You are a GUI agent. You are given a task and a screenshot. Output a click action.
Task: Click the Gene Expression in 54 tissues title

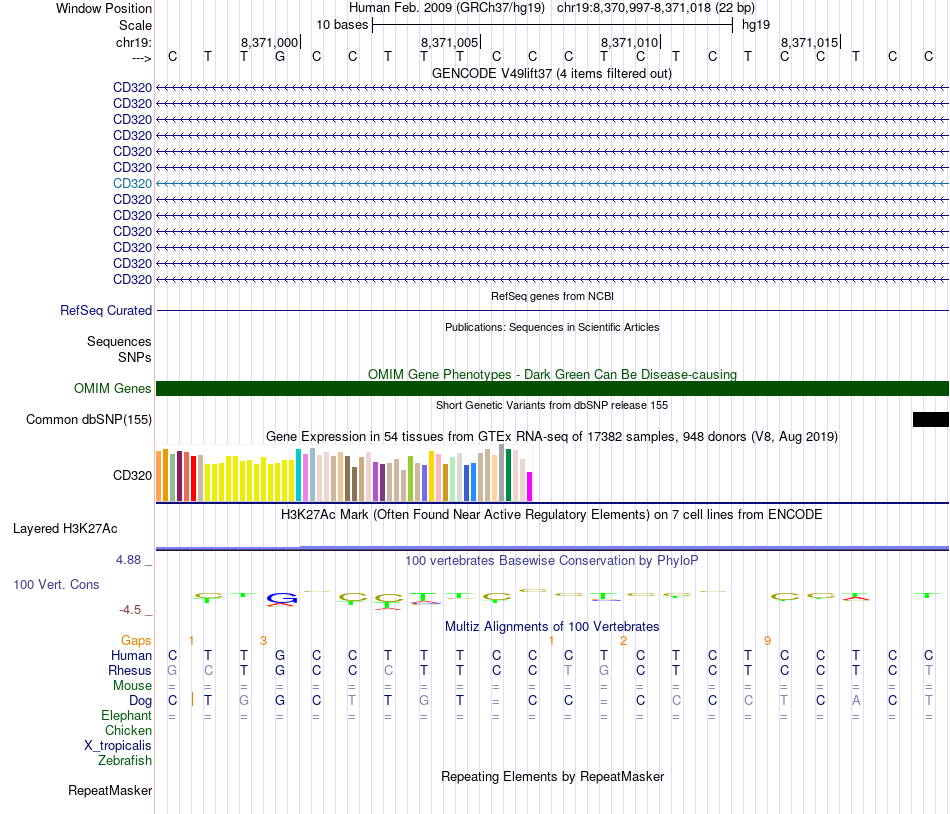tap(552, 436)
